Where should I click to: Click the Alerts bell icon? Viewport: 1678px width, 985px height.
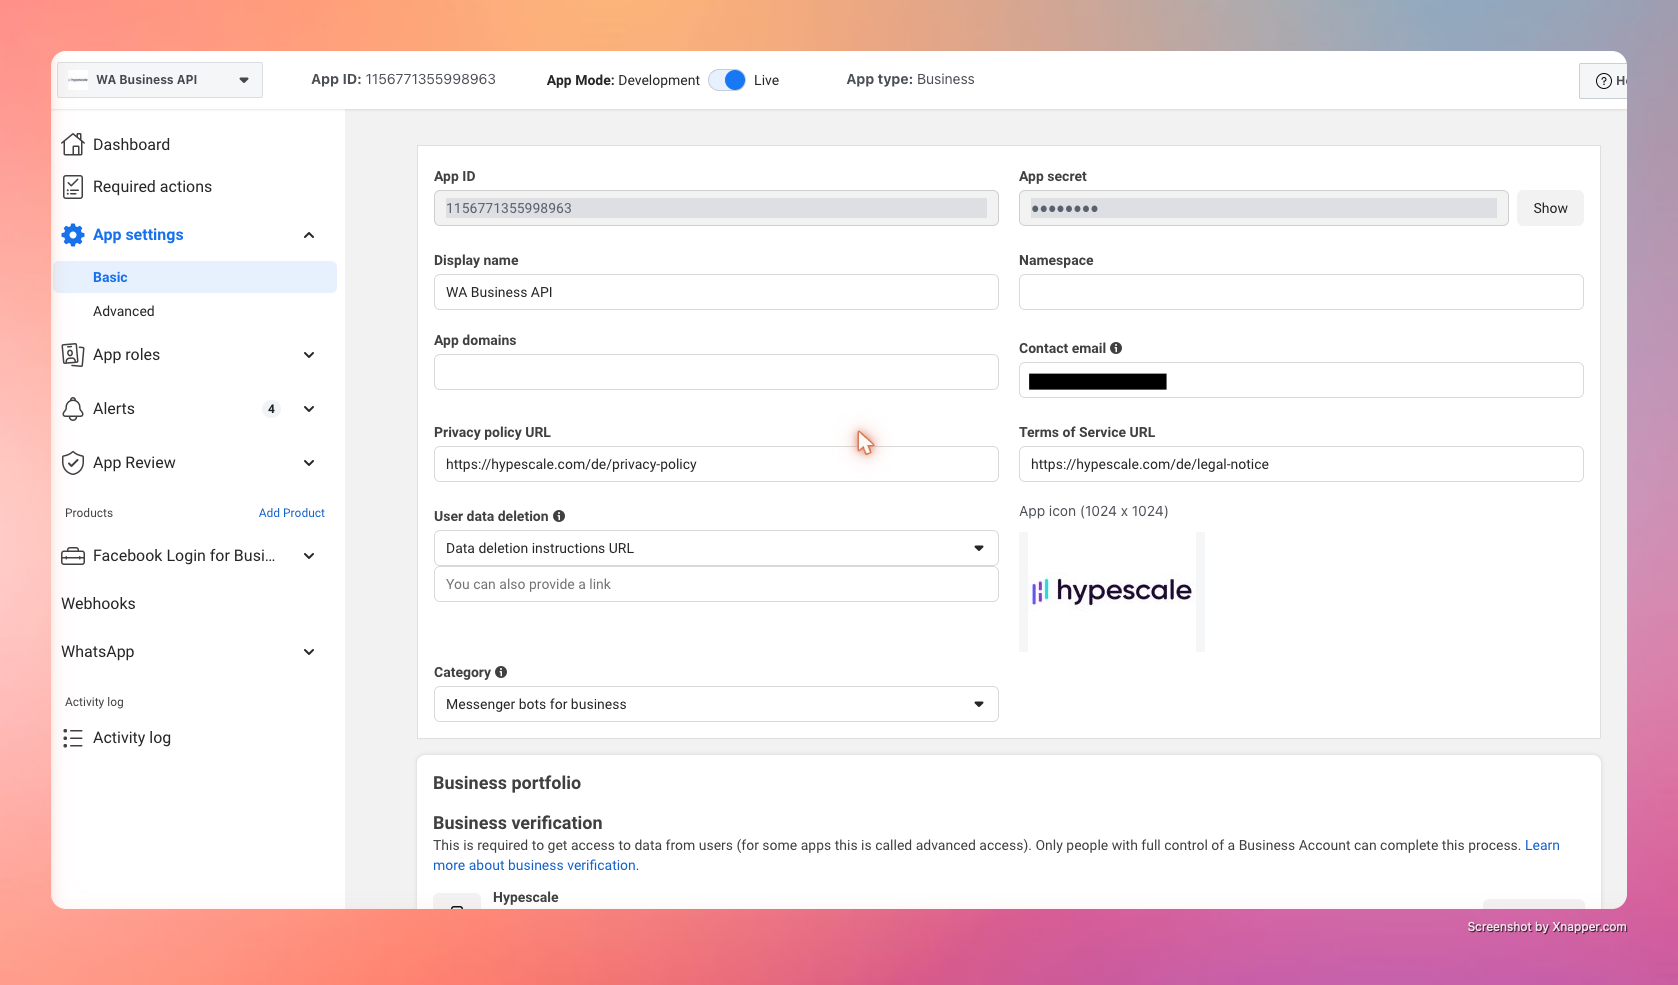point(73,409)
